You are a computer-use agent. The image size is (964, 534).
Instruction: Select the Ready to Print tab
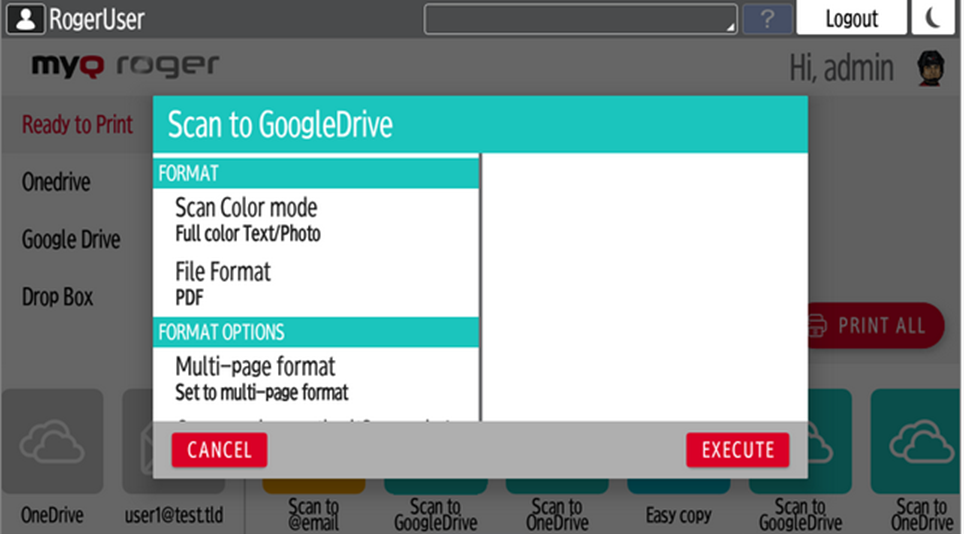[x=77, y=125]
